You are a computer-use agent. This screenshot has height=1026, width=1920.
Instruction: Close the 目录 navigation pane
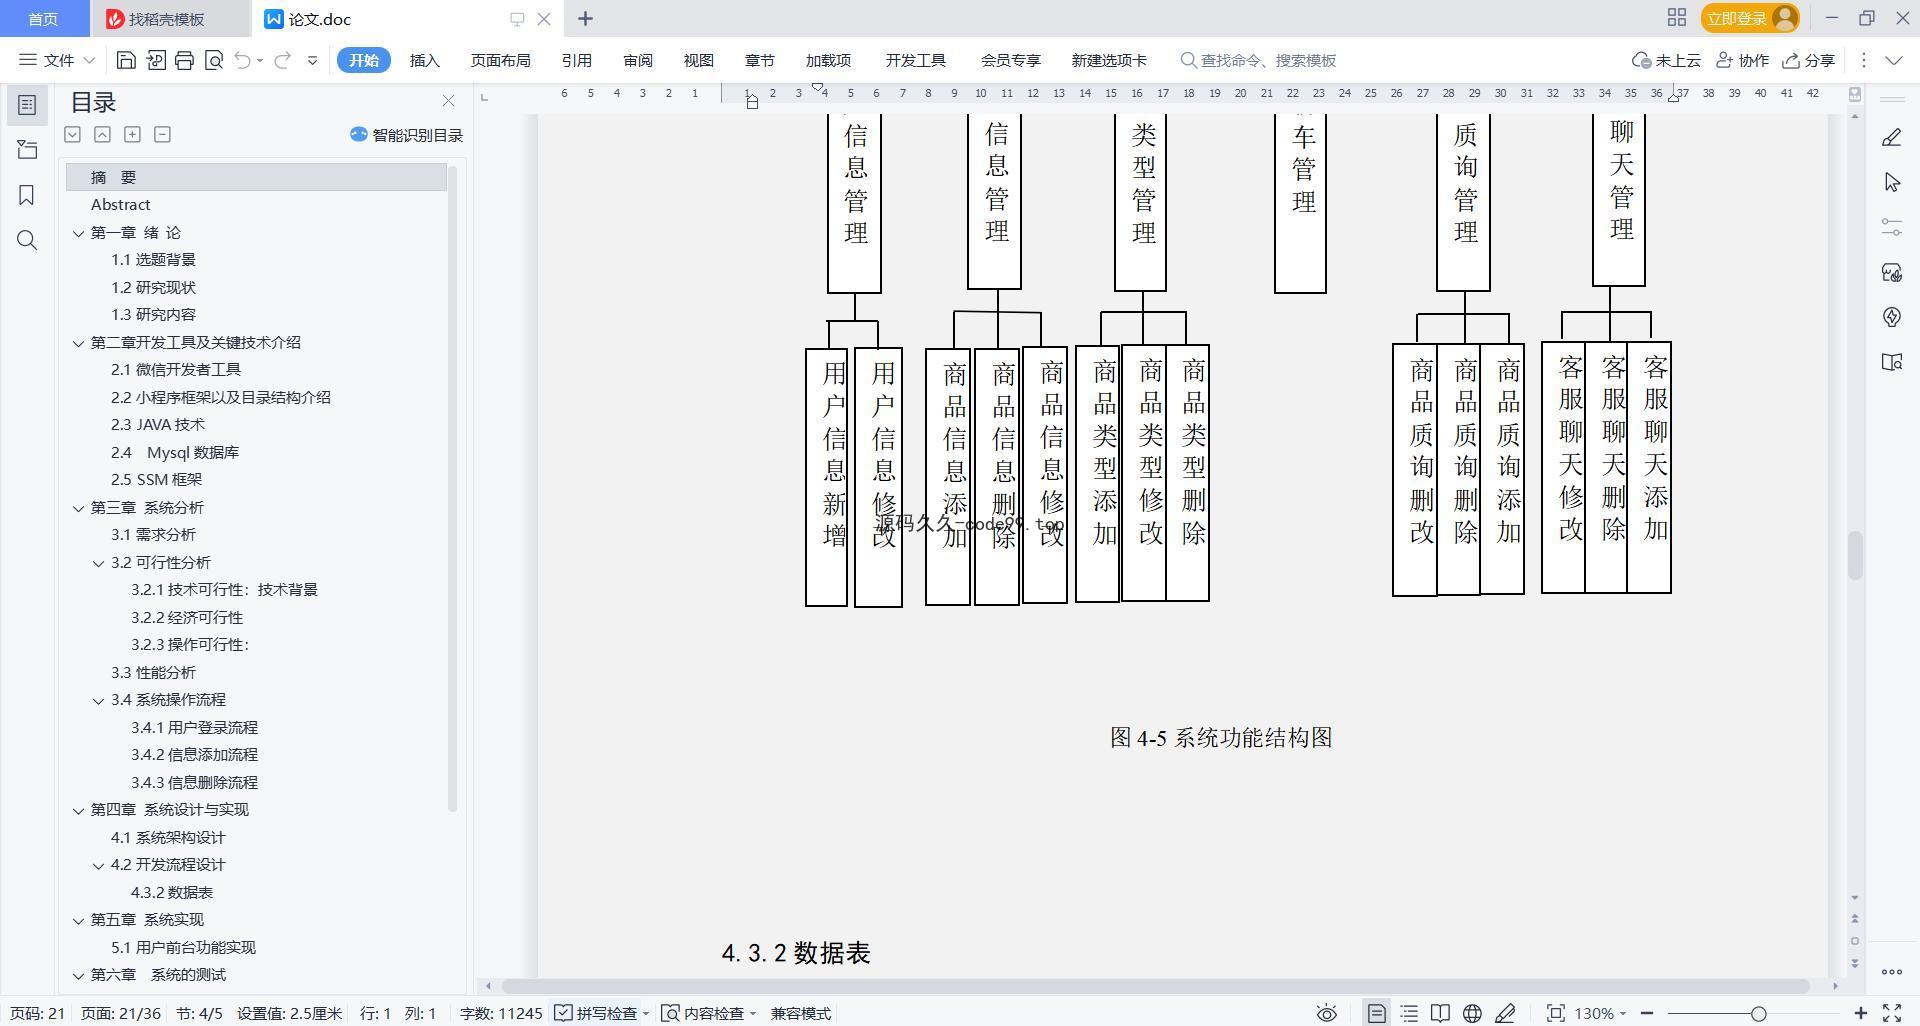tap(448, 101)
